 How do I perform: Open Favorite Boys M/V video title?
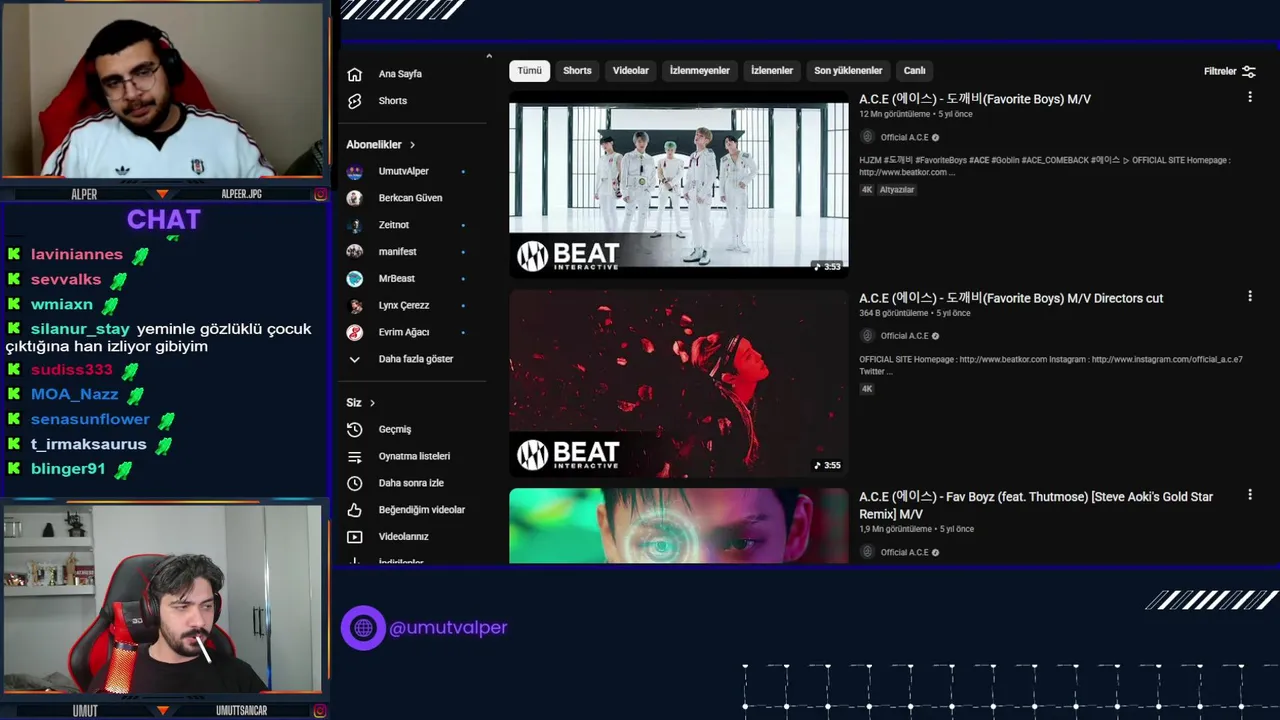(x=975, y=99)
